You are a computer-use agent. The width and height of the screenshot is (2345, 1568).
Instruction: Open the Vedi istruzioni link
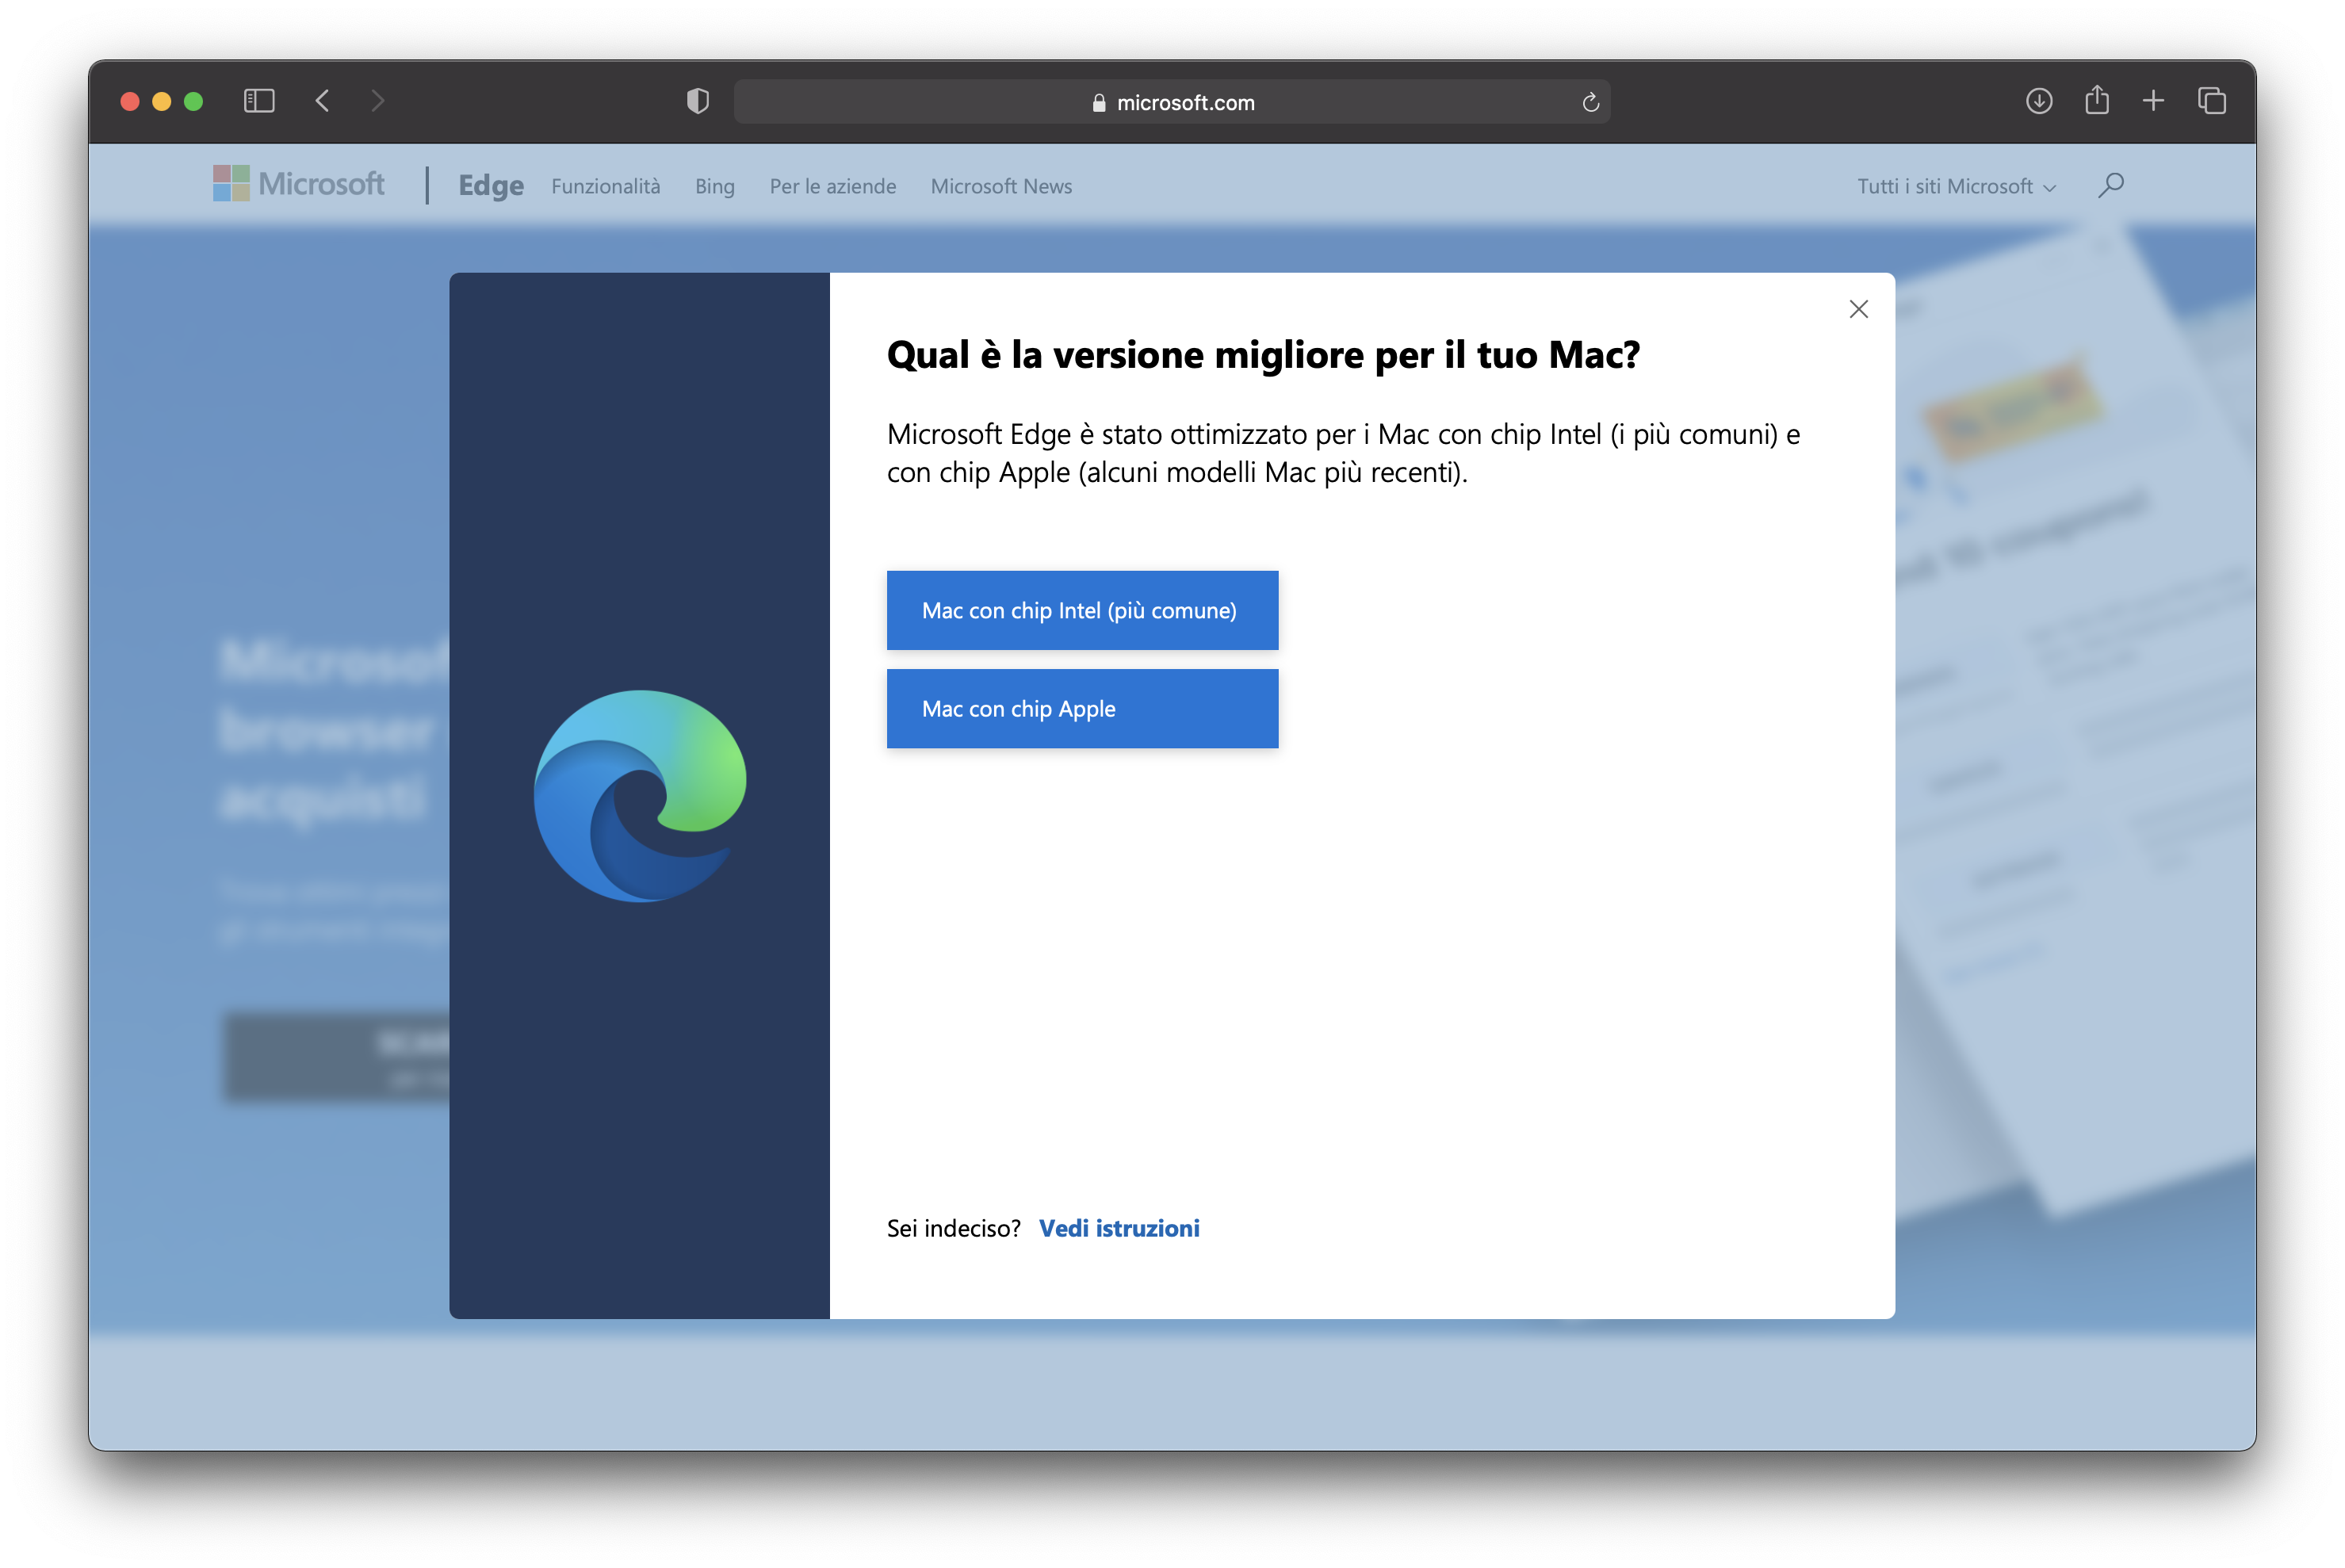point(1119,1228)
